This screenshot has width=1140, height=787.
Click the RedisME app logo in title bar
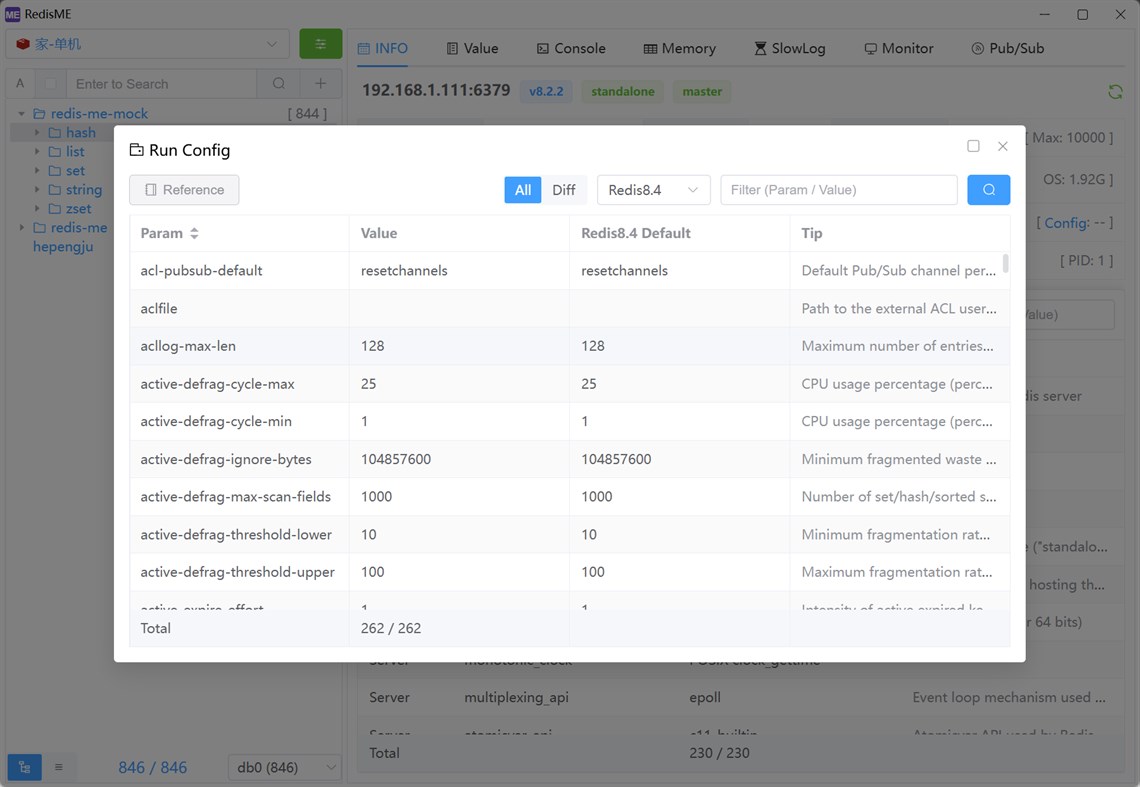[12, 15]
